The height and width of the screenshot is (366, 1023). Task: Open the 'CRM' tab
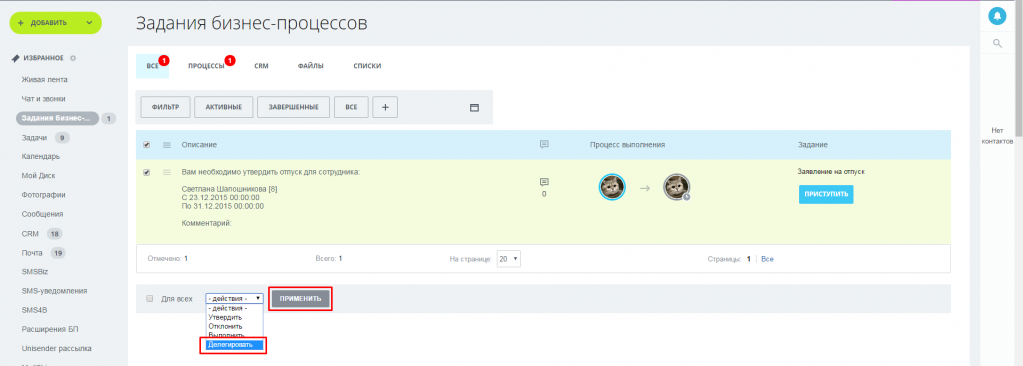coord(261,66)
